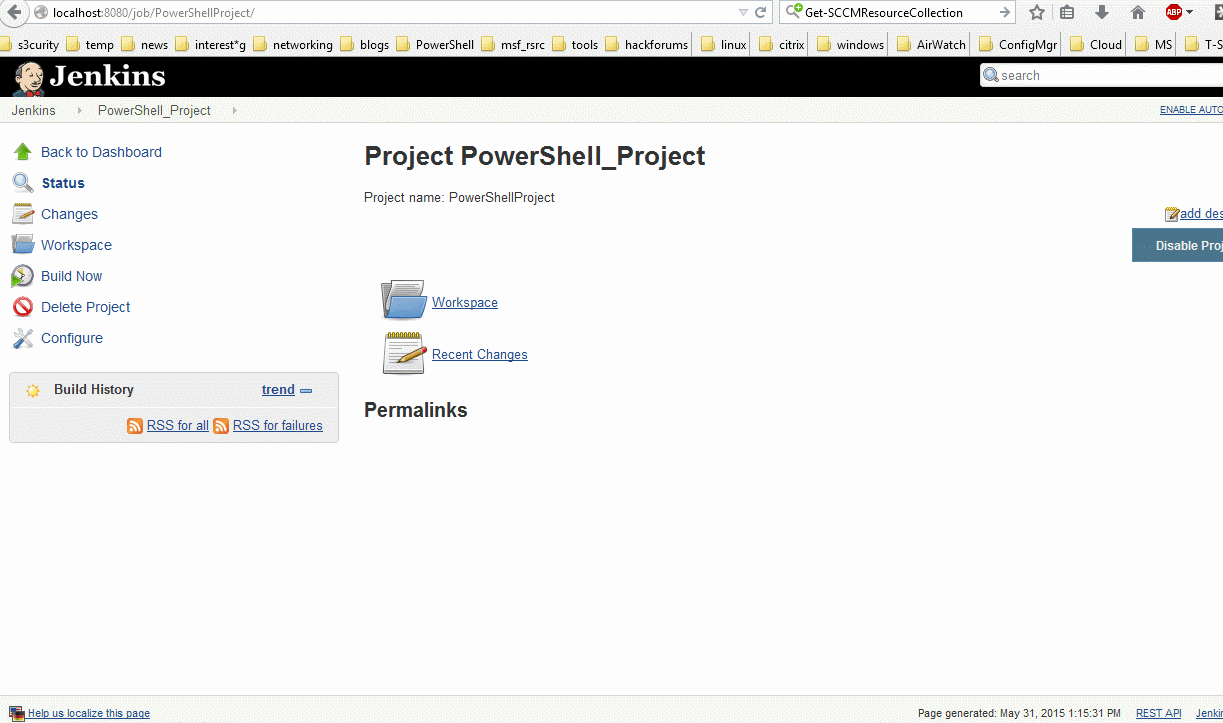Click the Enable Auto Refresh link
This screenshot has width=1223, height=723.
[1191, 110]
